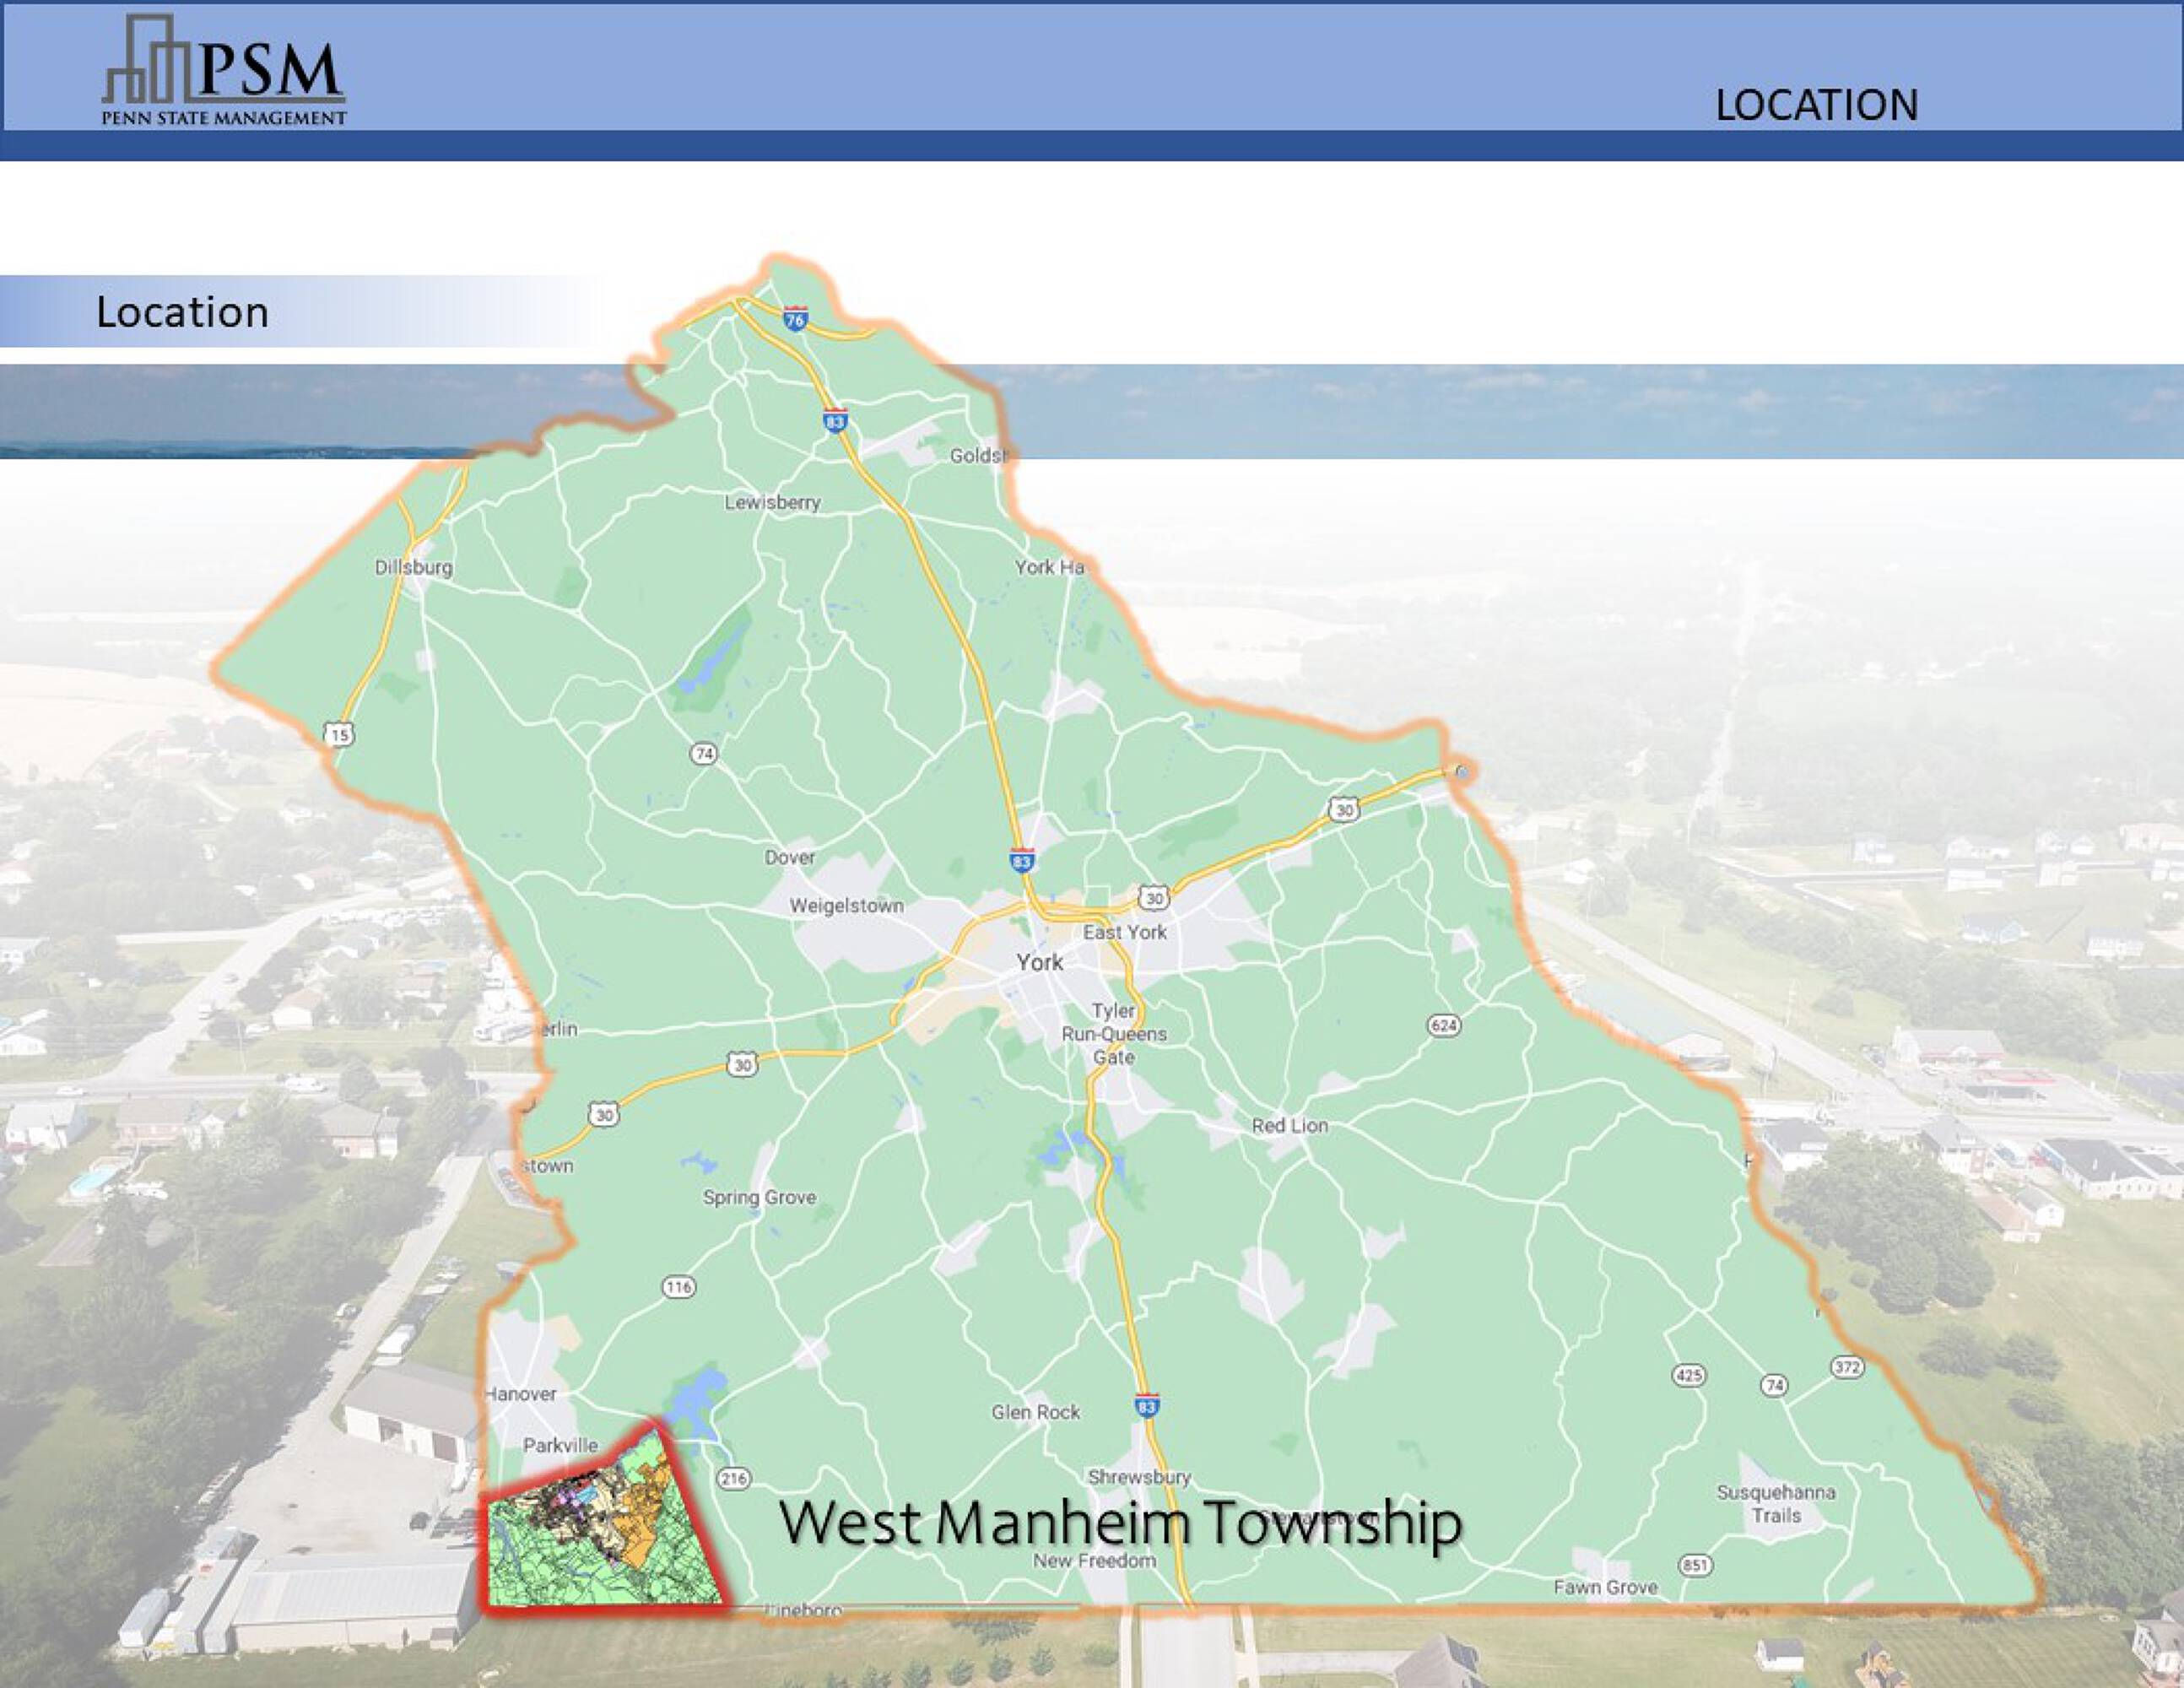
Task: Click the York city label
Action: (1040, 962)
